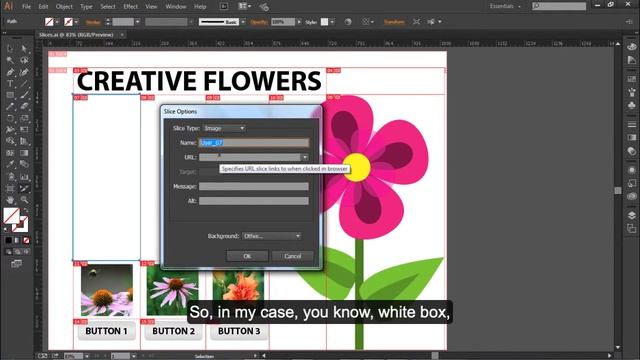Open the Edit menu
640x360 pixels.
click(x=43, y=7)
